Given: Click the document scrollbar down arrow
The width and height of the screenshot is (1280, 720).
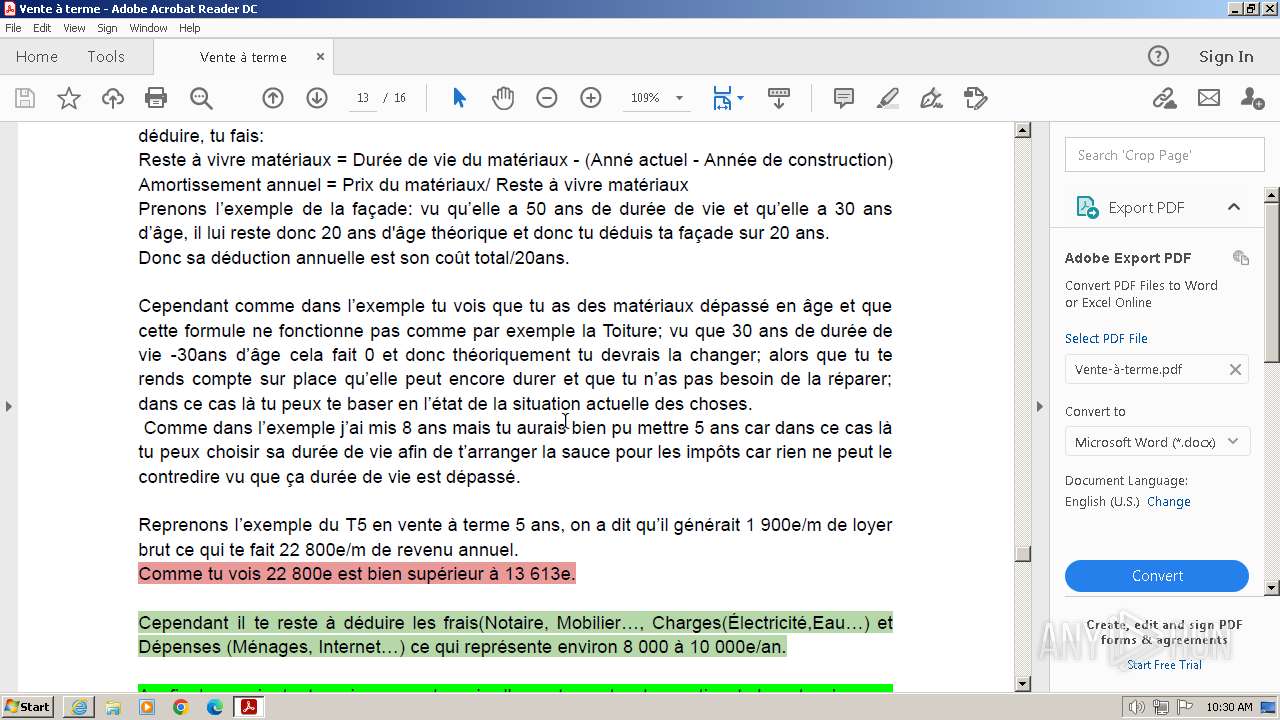Looking at the screenshot, I should (1023, 684).
